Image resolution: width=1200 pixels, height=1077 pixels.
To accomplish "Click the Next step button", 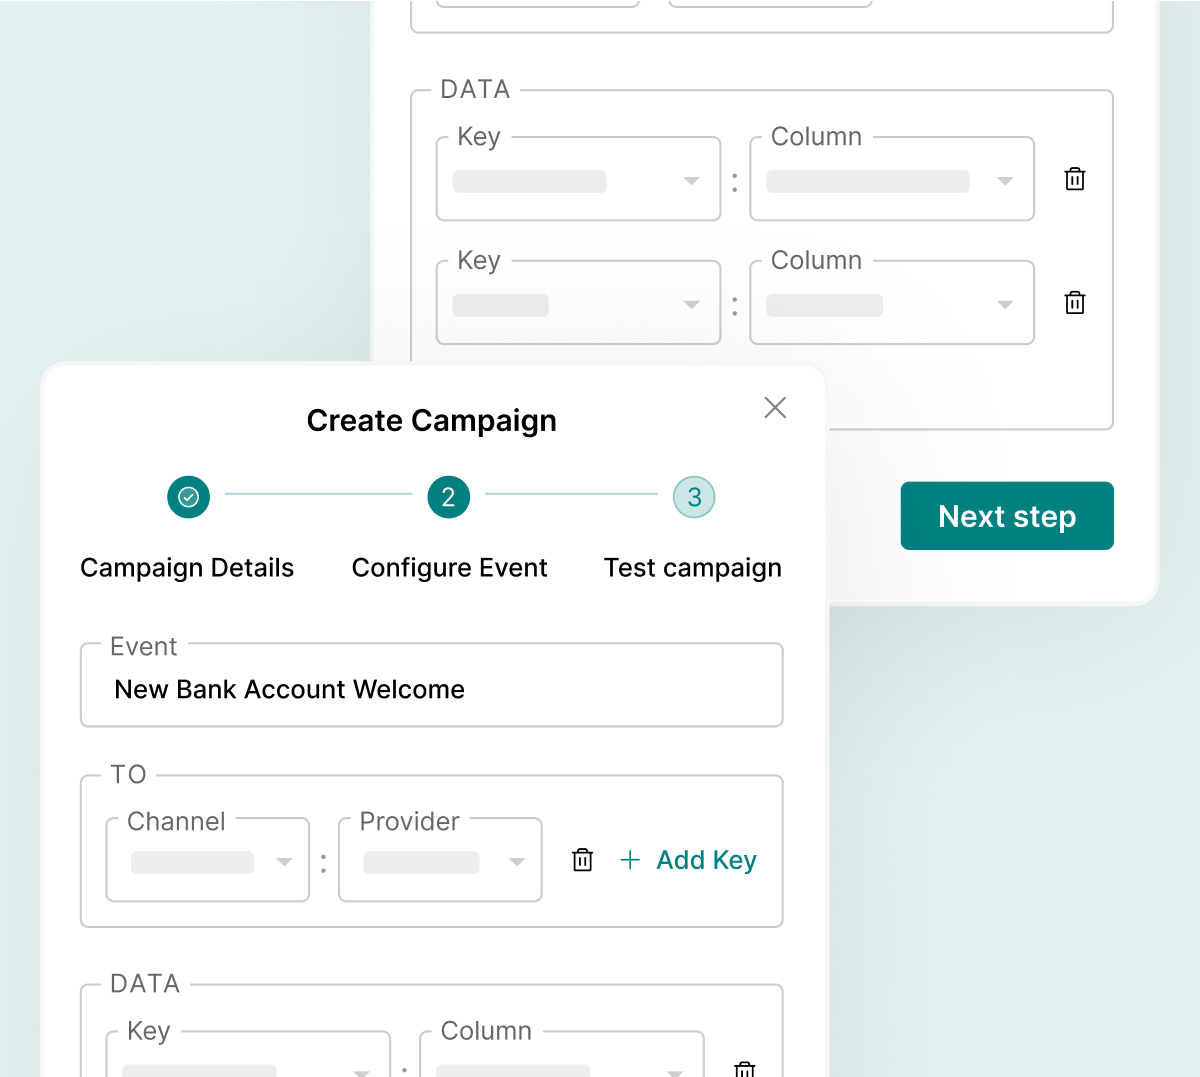I will pos(1007,516).
